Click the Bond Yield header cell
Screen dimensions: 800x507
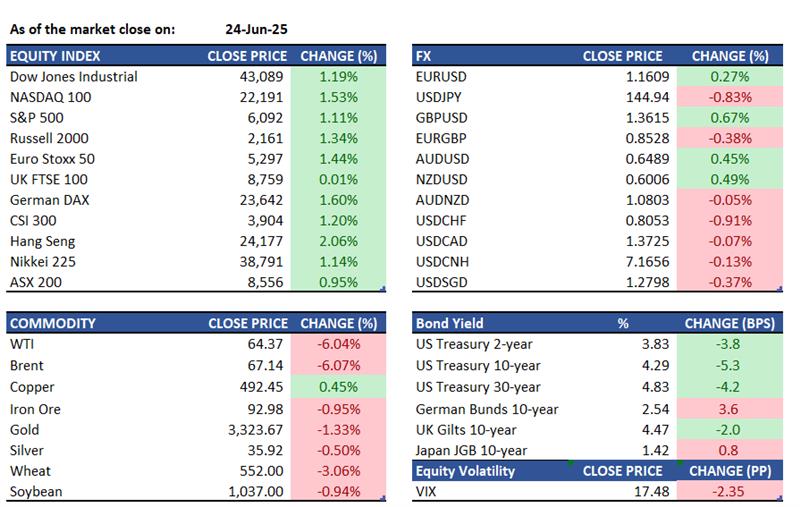[448, 324]
